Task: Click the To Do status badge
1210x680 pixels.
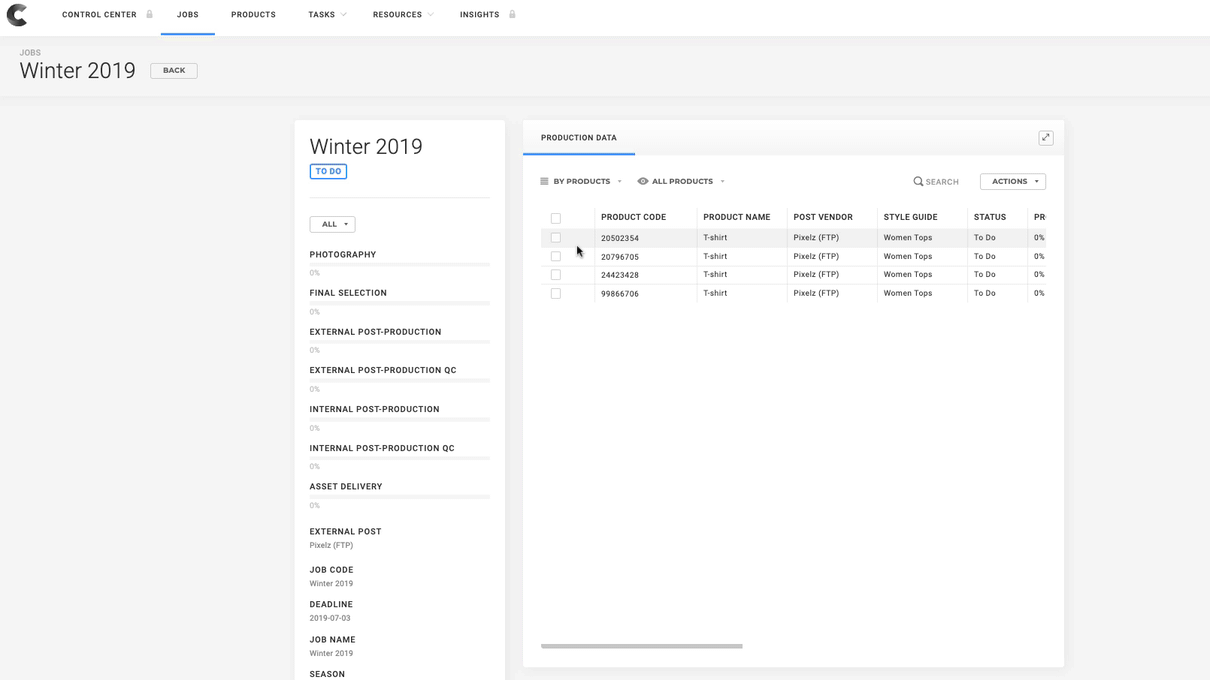Action: (x=328, y=172)
